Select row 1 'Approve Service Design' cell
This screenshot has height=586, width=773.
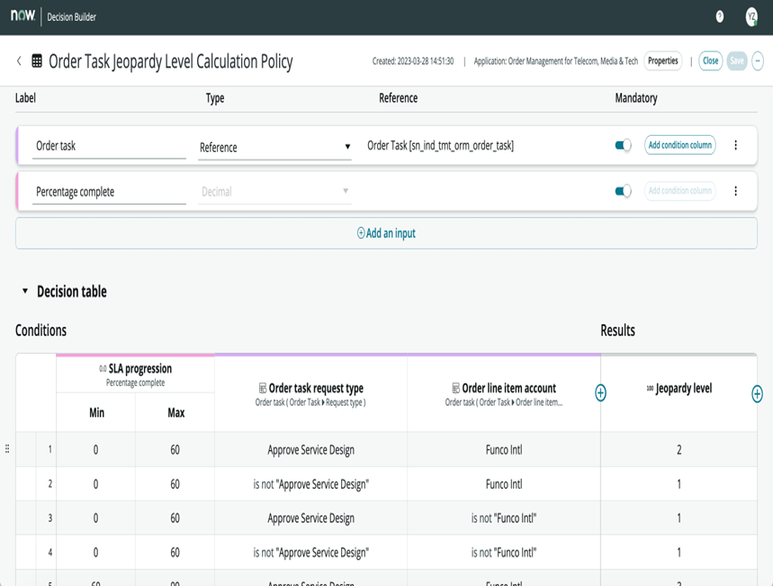click(x=311, y=449)
